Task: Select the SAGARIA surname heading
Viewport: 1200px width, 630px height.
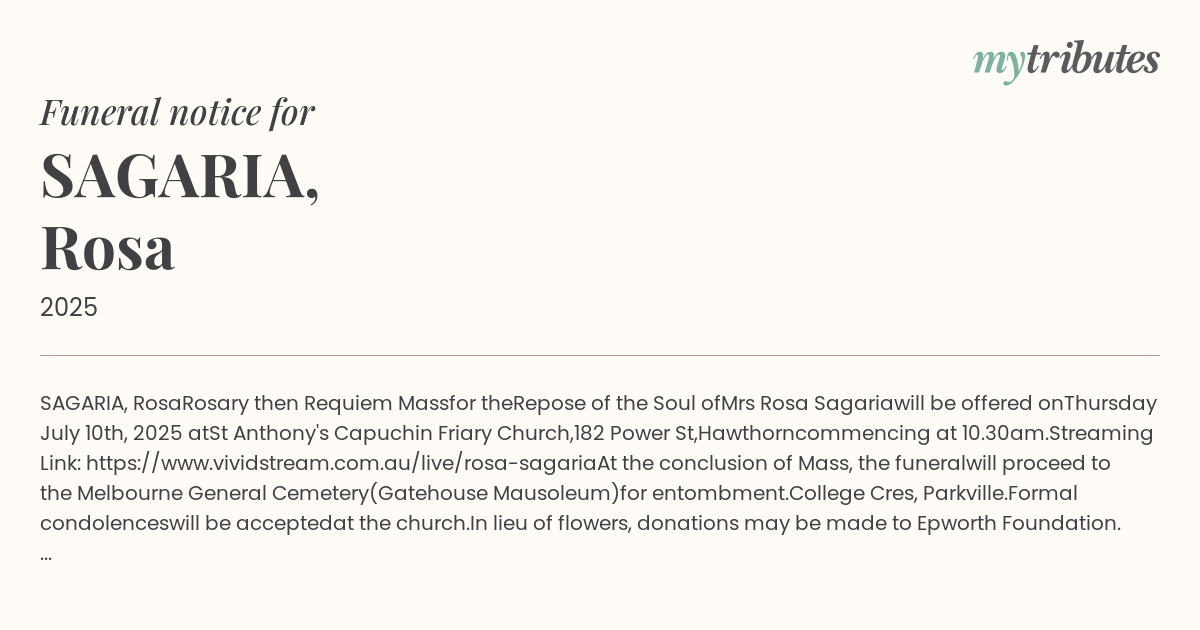Action: 180,176
